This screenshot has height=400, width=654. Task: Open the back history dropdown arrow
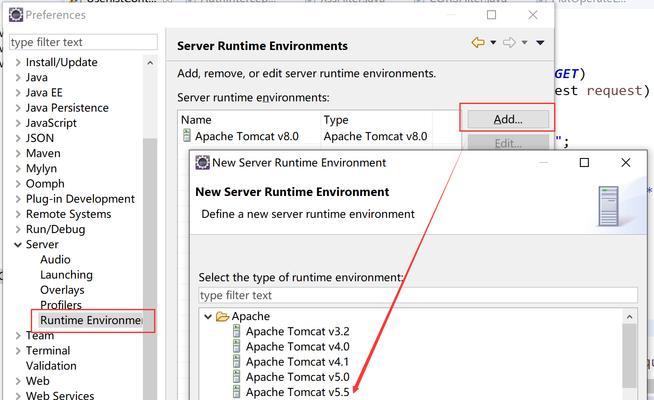click(x=493, y=43)
